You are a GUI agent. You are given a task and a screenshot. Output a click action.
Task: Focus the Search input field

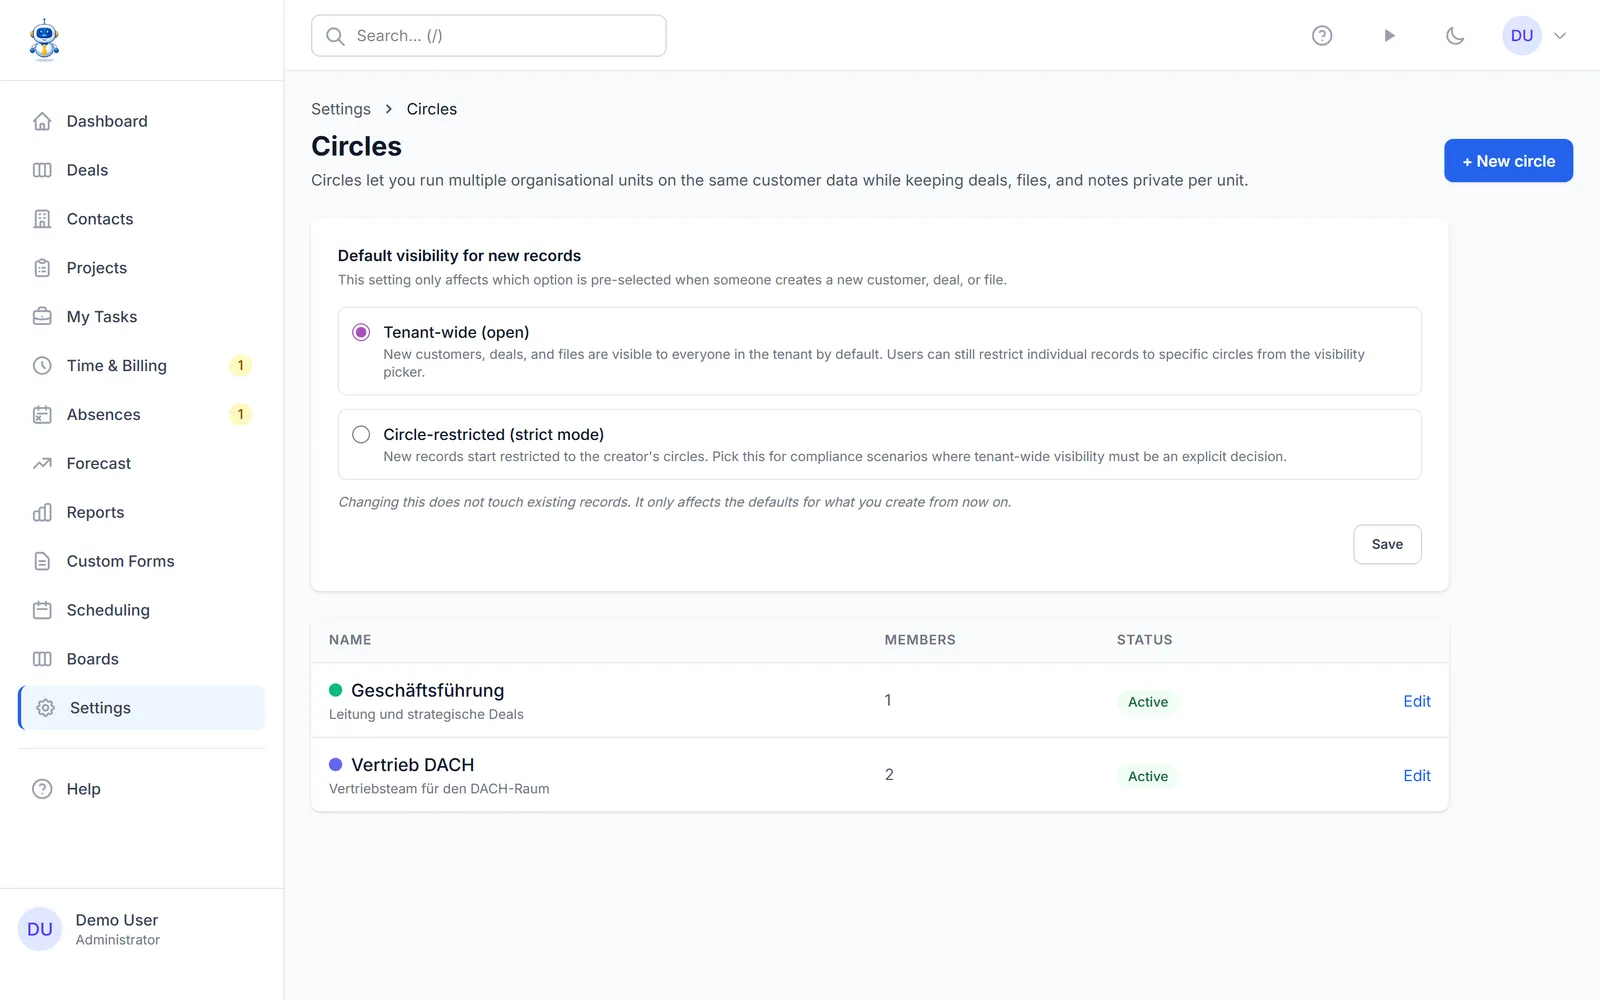pos(489,36)
